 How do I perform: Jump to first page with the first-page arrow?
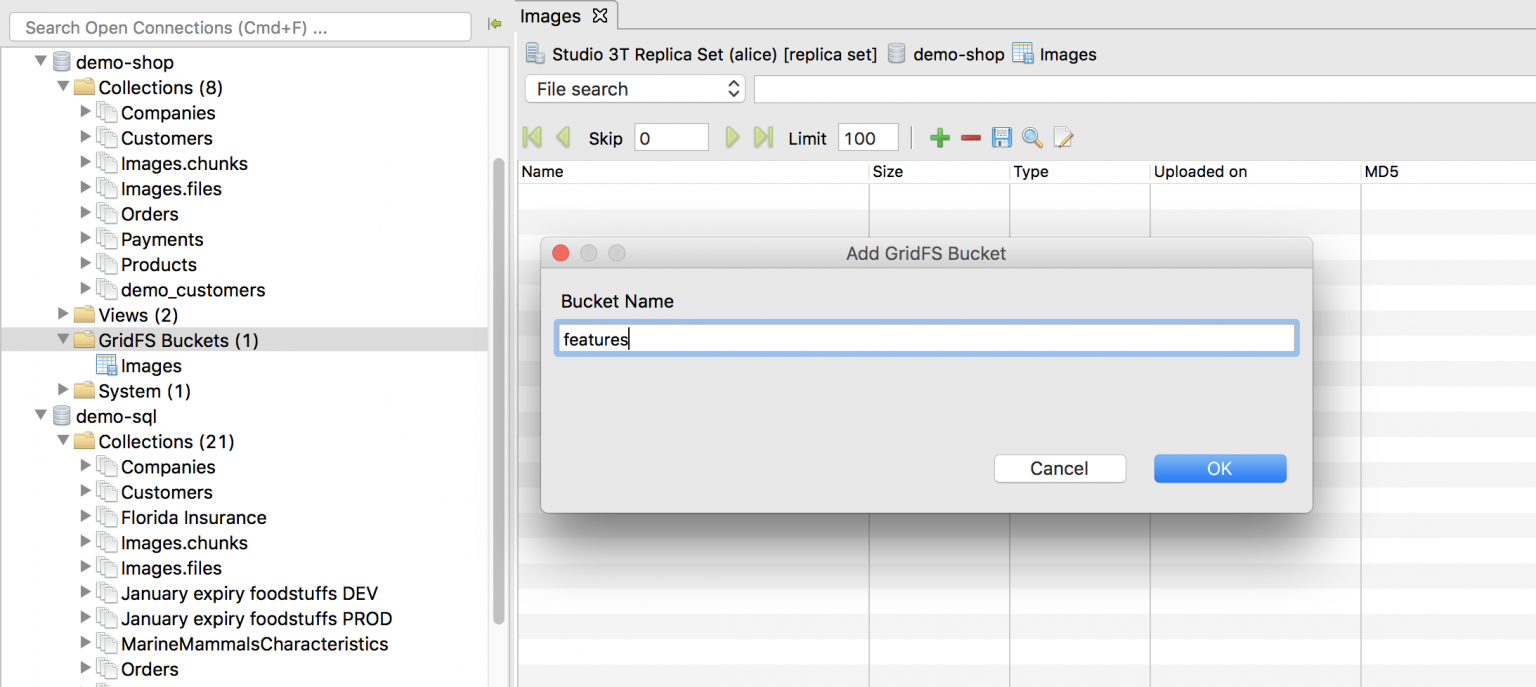click(531, 137)
